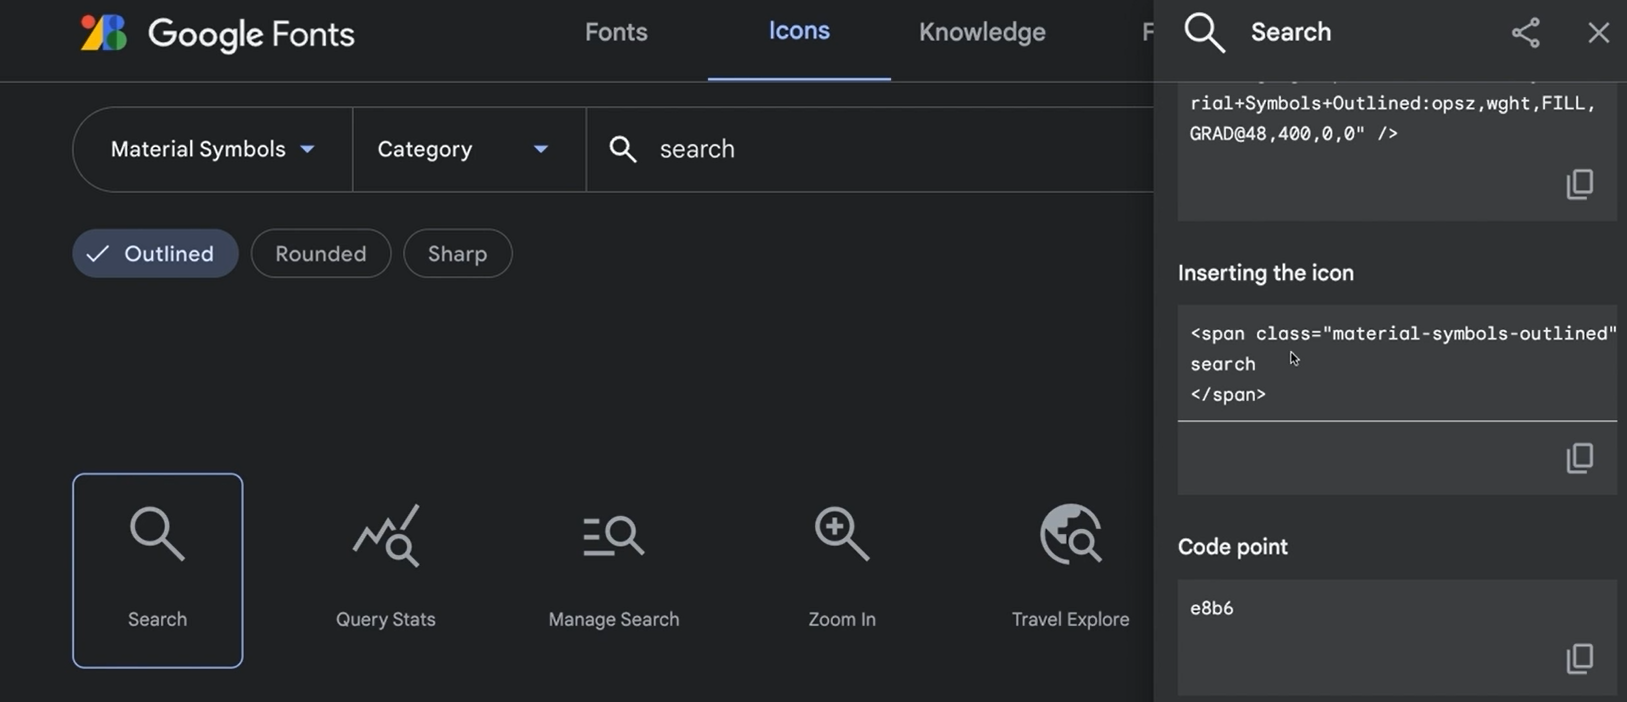Viewport: 1627px width, 702px height.
Task: Open the Material Symbols dropdown
Action: (x=213, y=149)
